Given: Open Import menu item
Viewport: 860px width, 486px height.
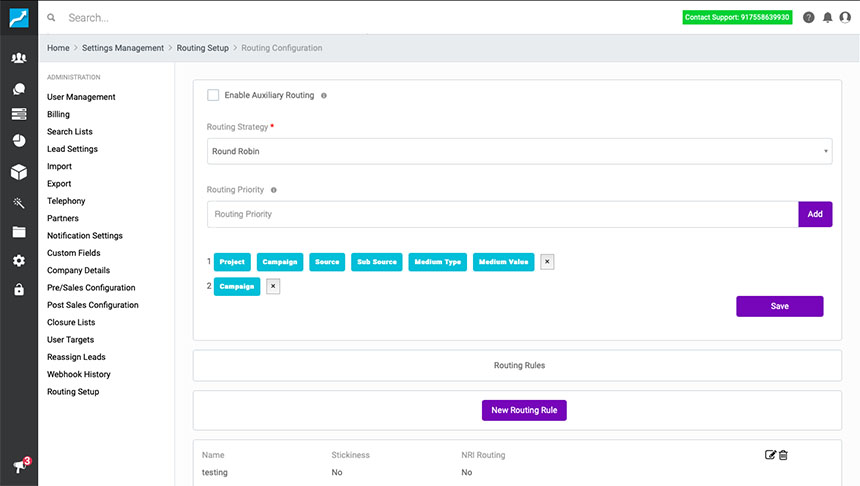Looking at the screenshot, I should coord(59,166).
